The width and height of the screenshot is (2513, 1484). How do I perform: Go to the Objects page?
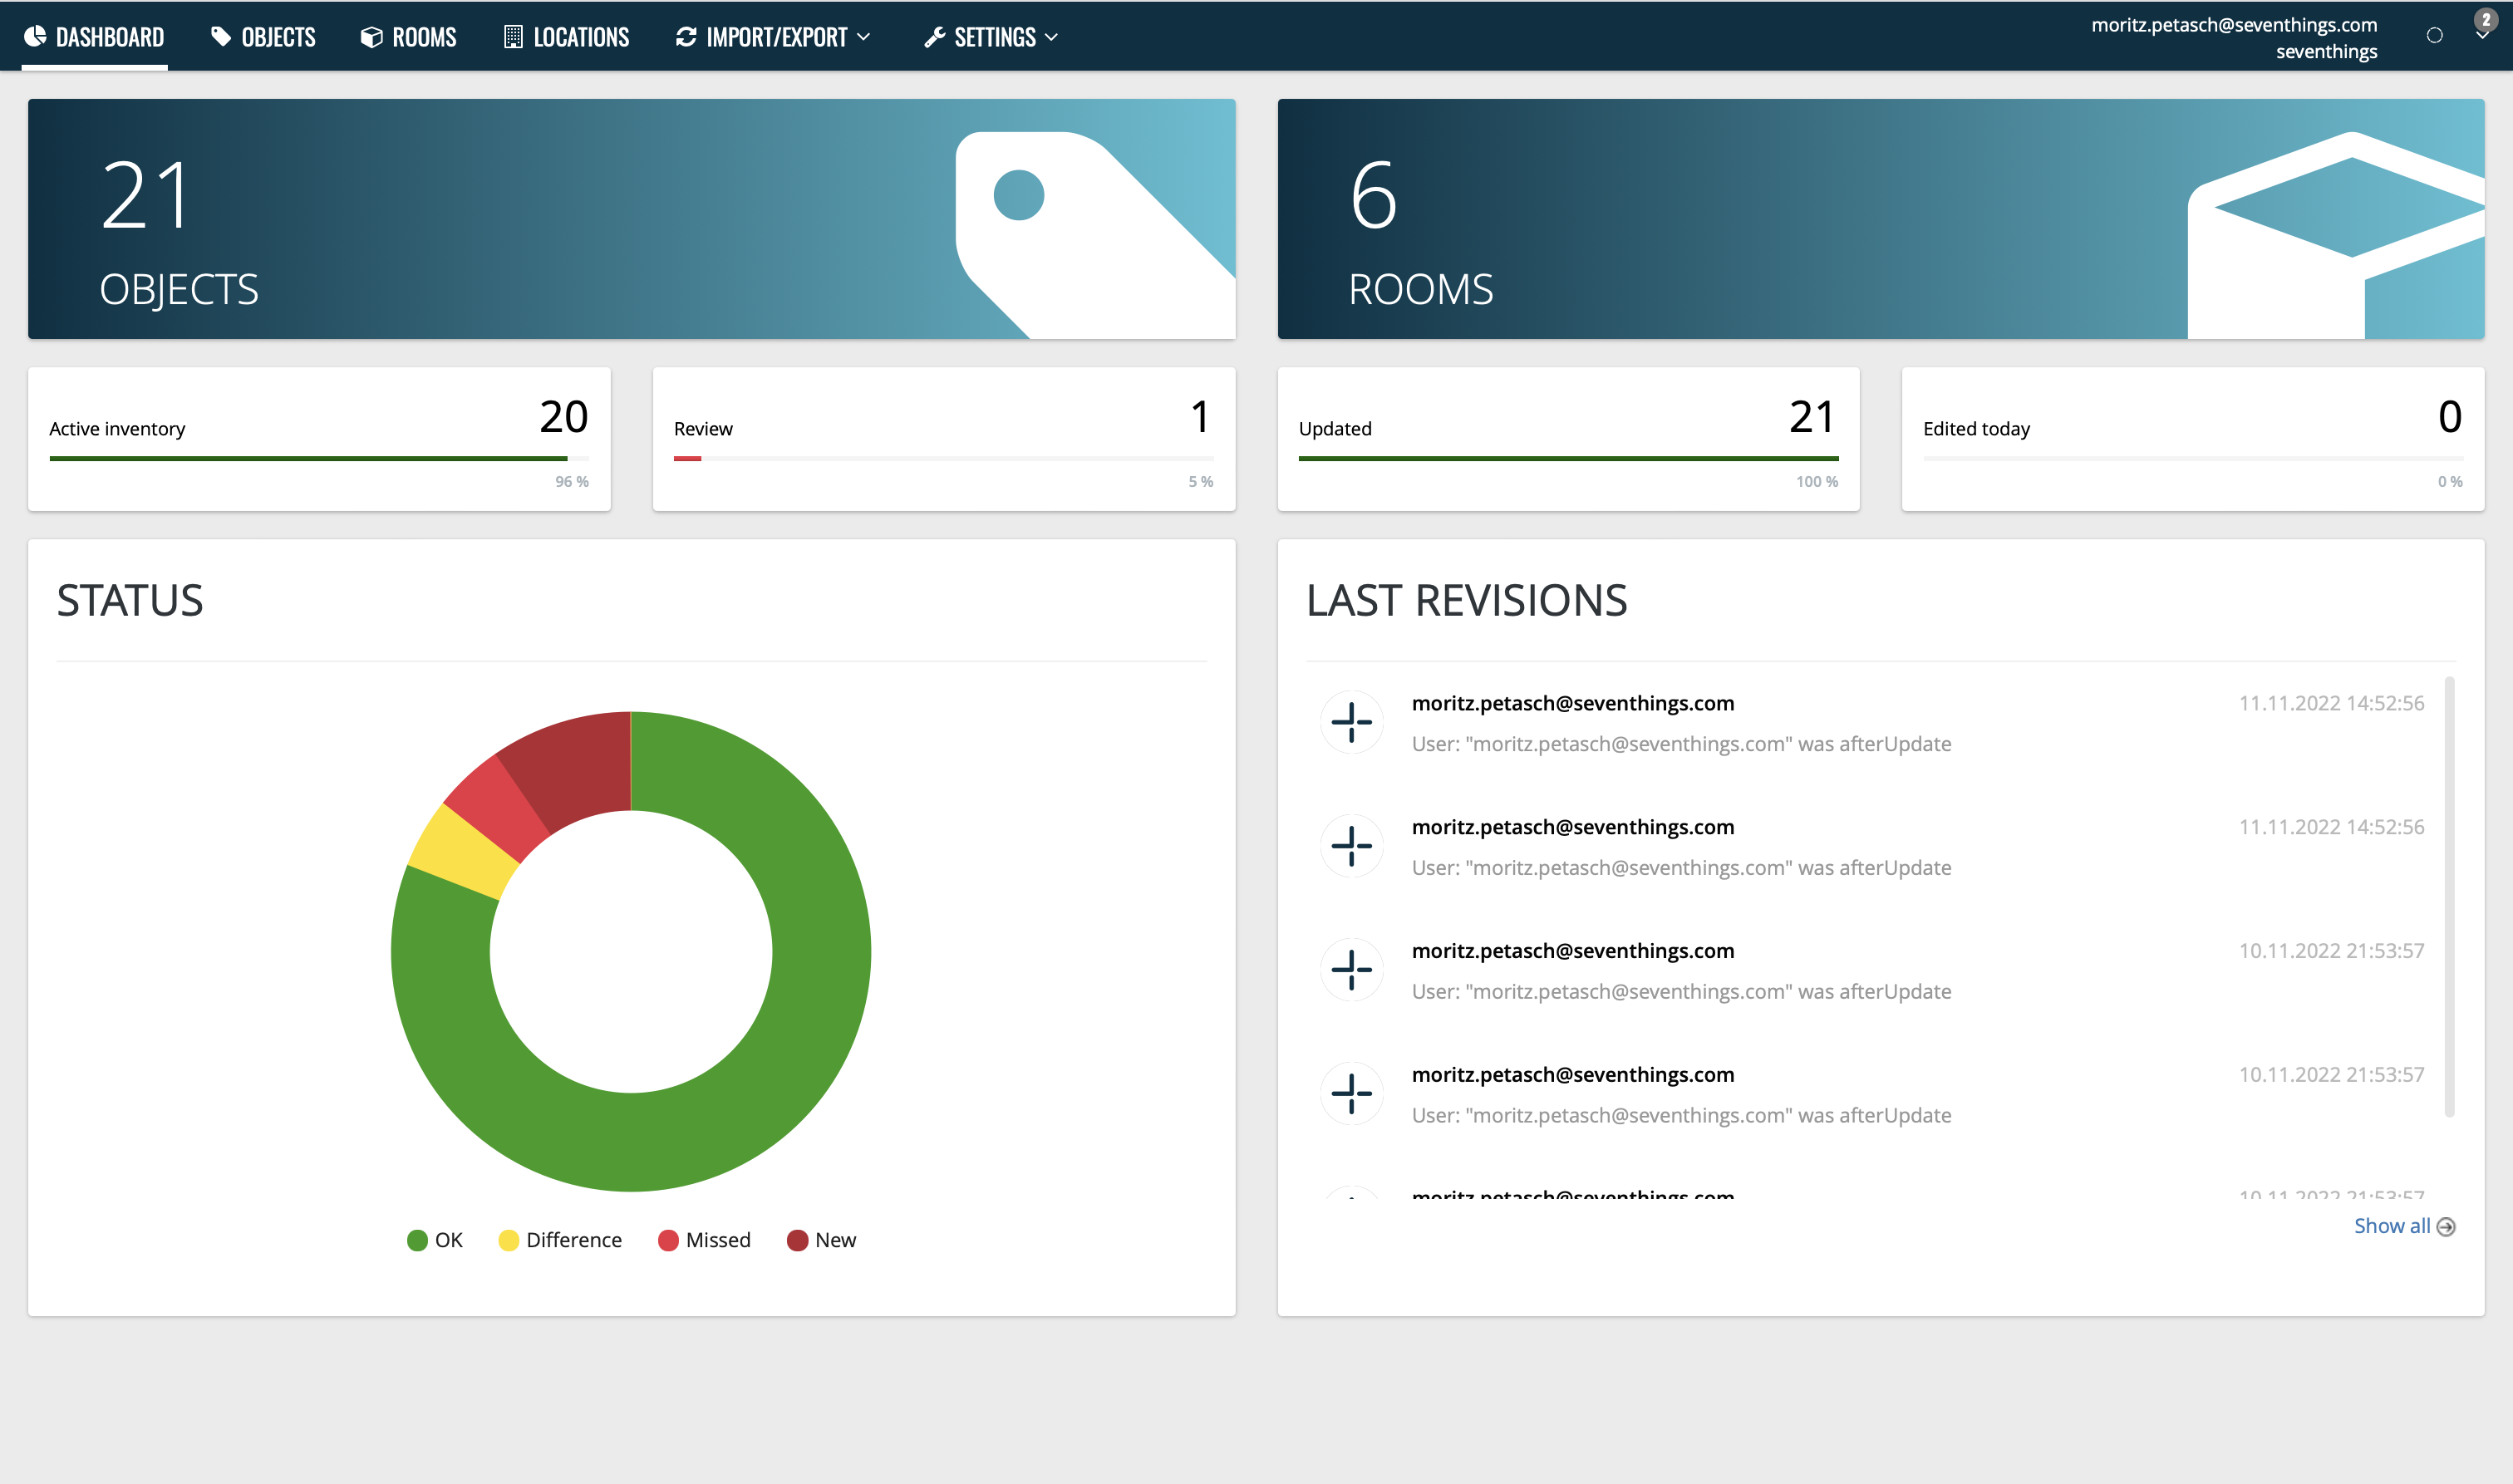coord(263,37)
